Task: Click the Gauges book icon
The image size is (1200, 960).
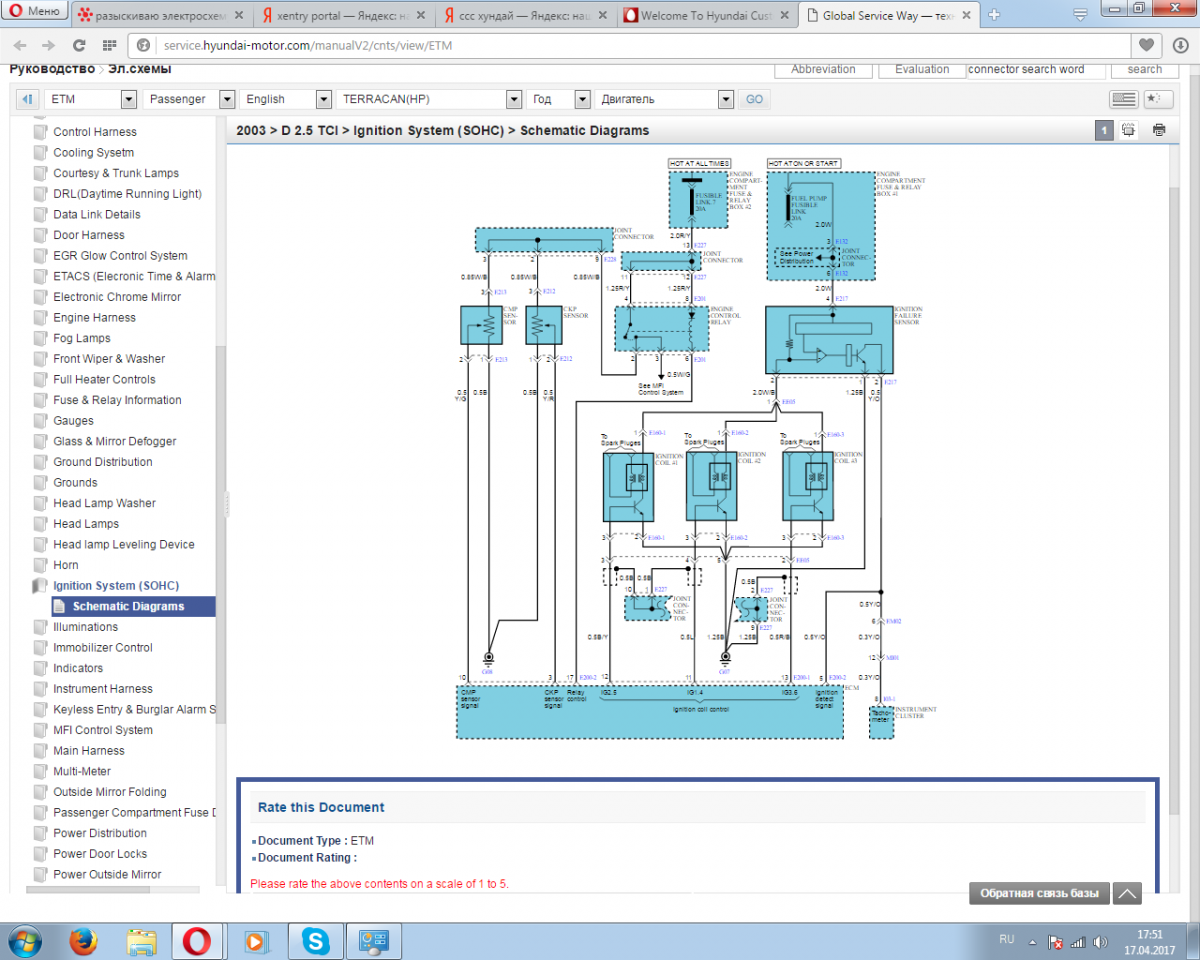Action: click(x=40, y=421)
